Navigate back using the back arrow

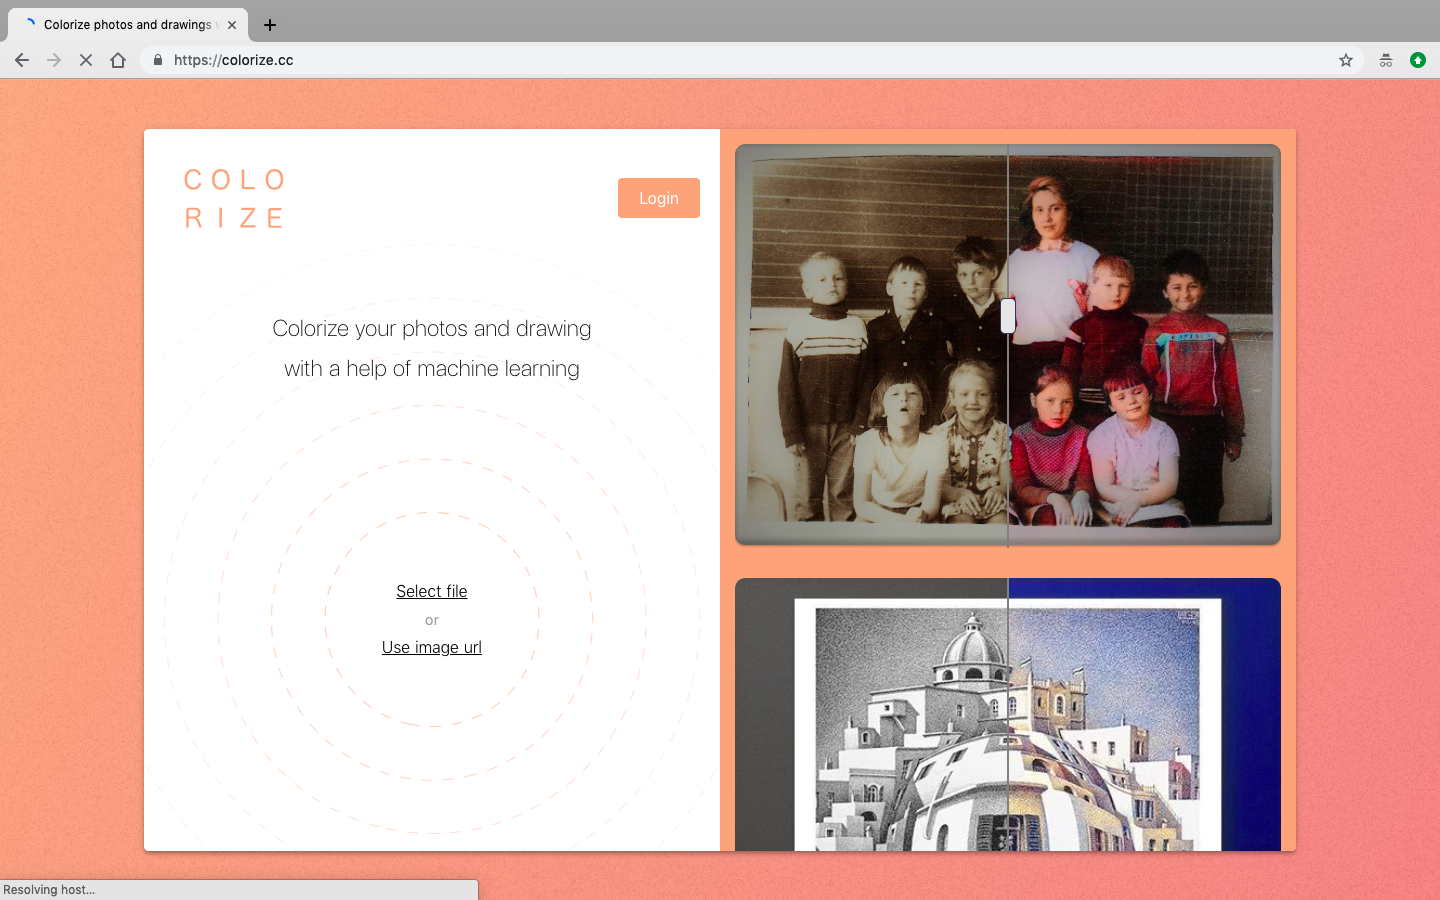22,60
